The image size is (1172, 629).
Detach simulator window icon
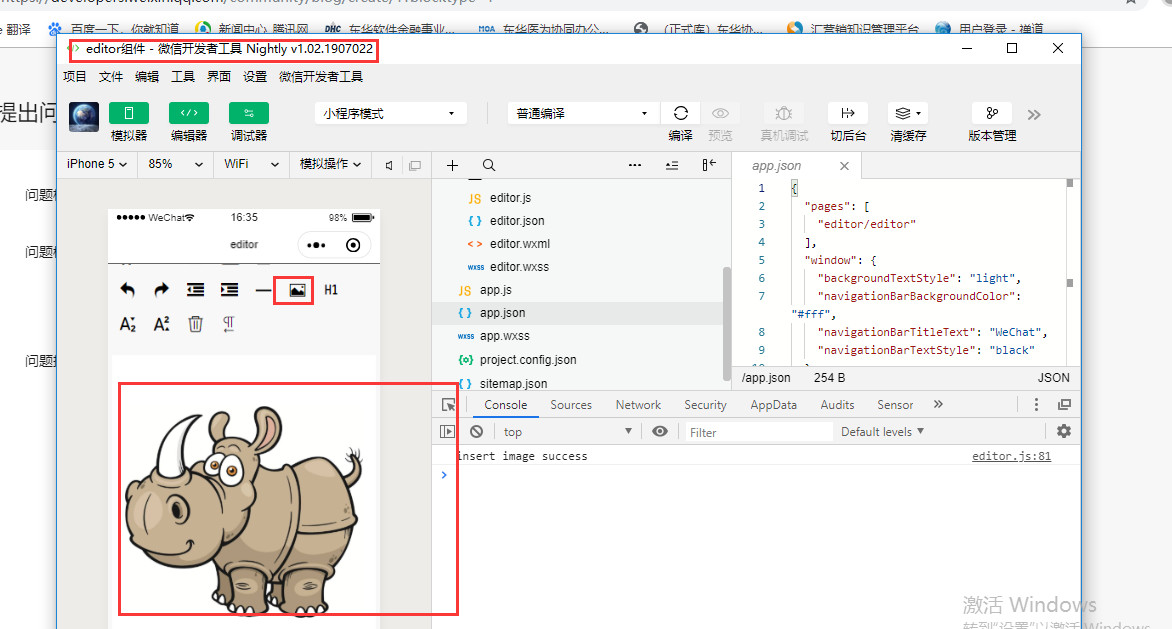point(415,165)
